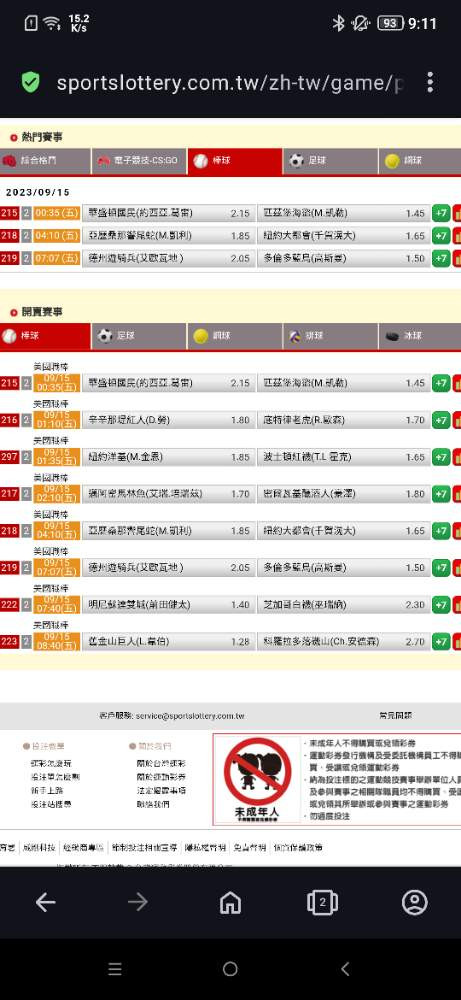The width and height of the screenshot is (461, 1000).
Task: Tap Android system back triangle
Action: pyautogui.click(x=345, y=969)
